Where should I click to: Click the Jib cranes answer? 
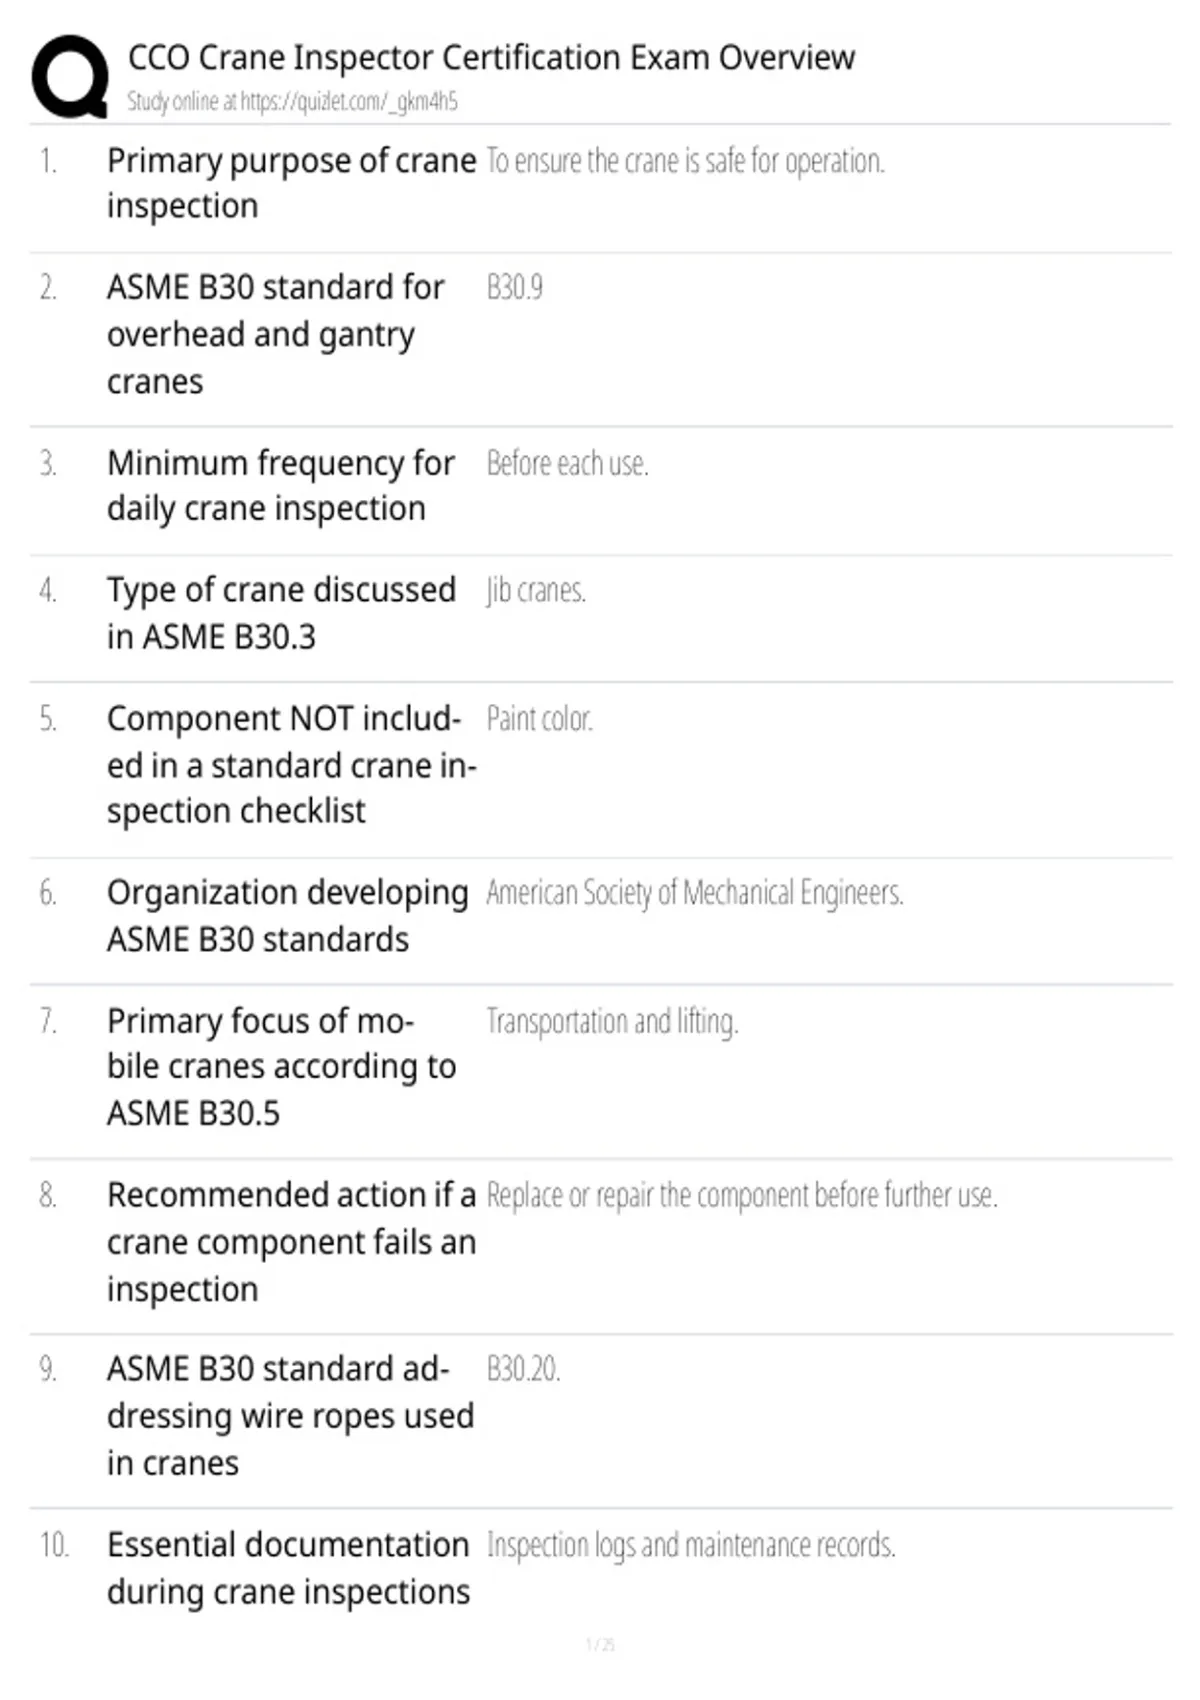[x=536, y=591]
